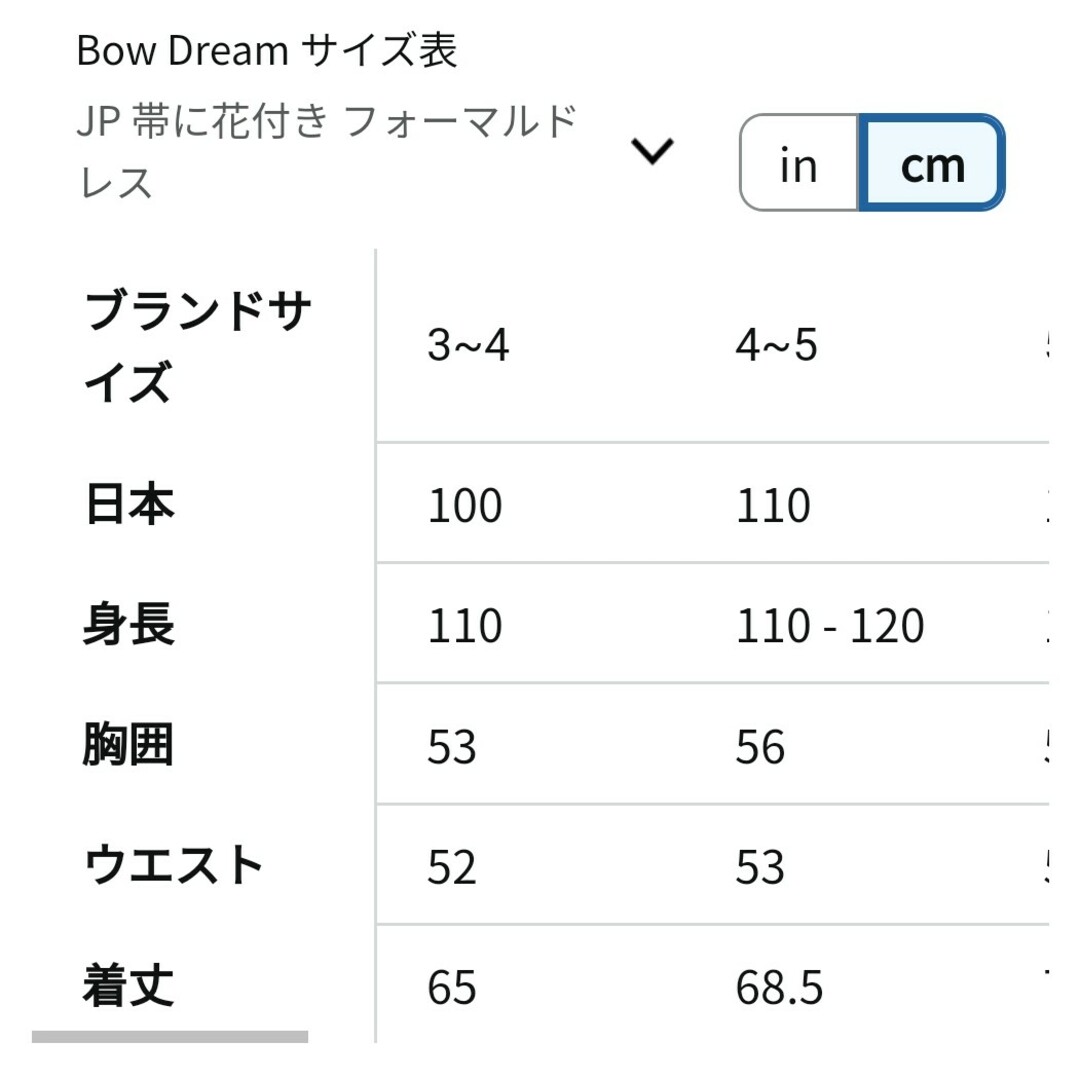Click the dress length value 65
1080x1080 pixels.
[x=452, y=988]
